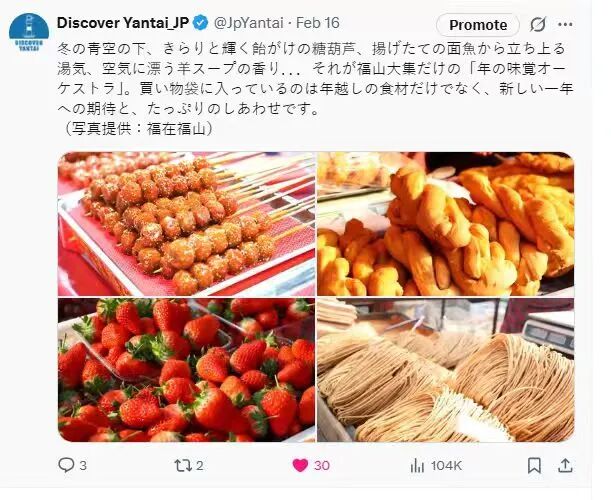Click the Promote button
Screen dimensions: 611x500
tap(478, 25)
